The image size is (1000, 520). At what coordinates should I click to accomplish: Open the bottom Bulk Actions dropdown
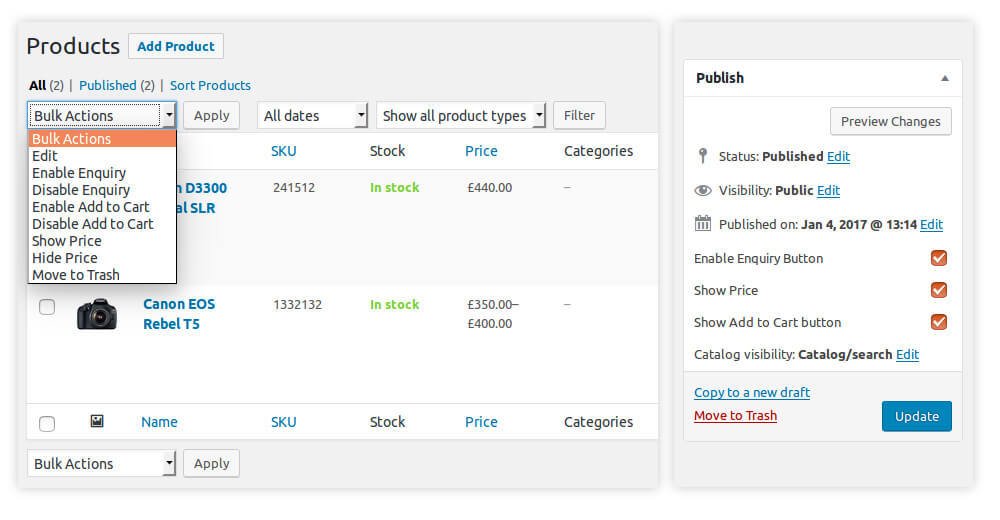pyautogui.click(x=101, y=463)
